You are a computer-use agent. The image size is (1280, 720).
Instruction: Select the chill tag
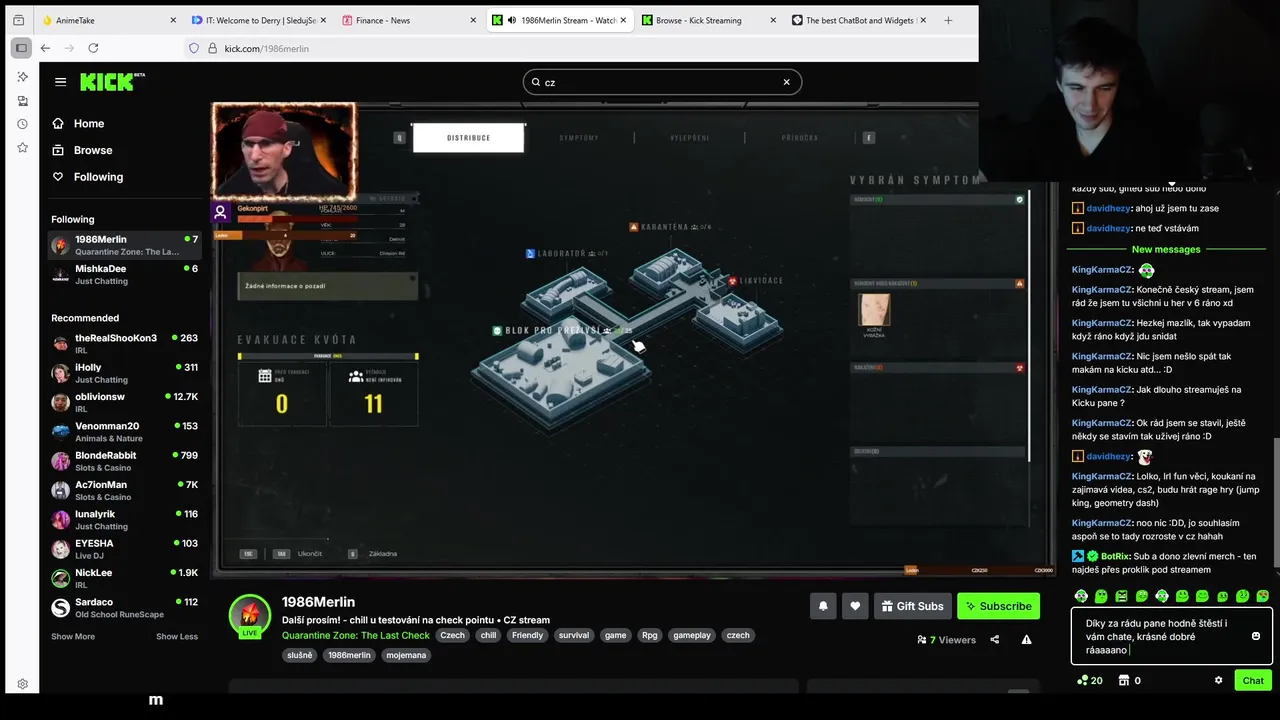[488, 635]
